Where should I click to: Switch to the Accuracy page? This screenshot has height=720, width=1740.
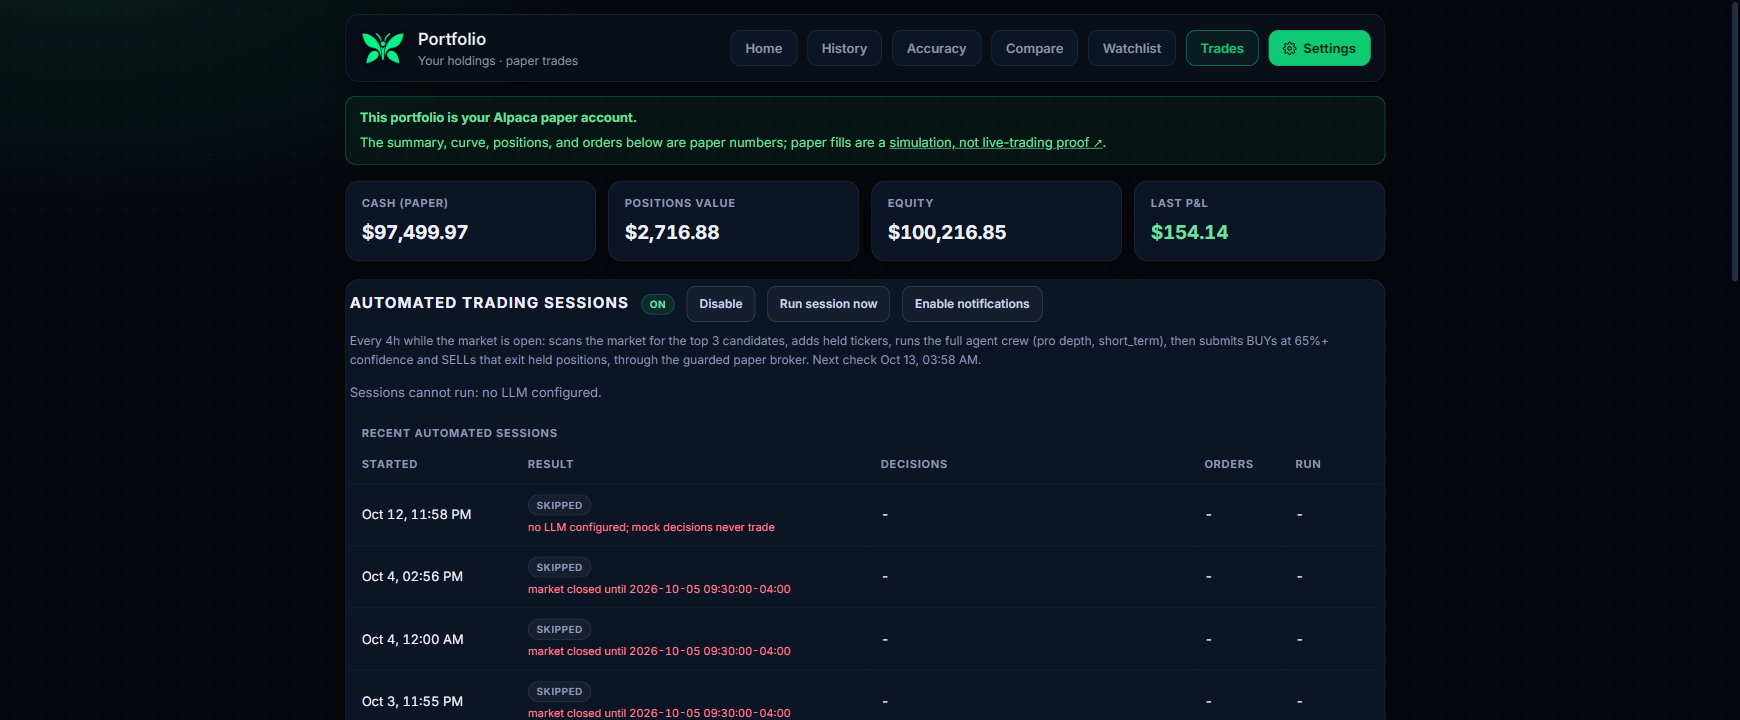(936, 48)
